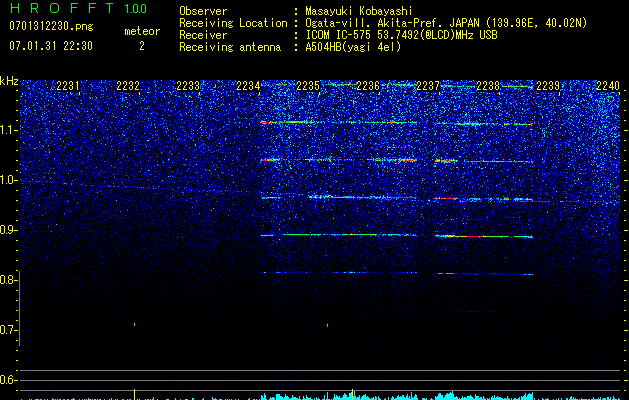Screen dimensions: 629x400
Task: Select the file name 0701312230.png
Action: [51, 27]
